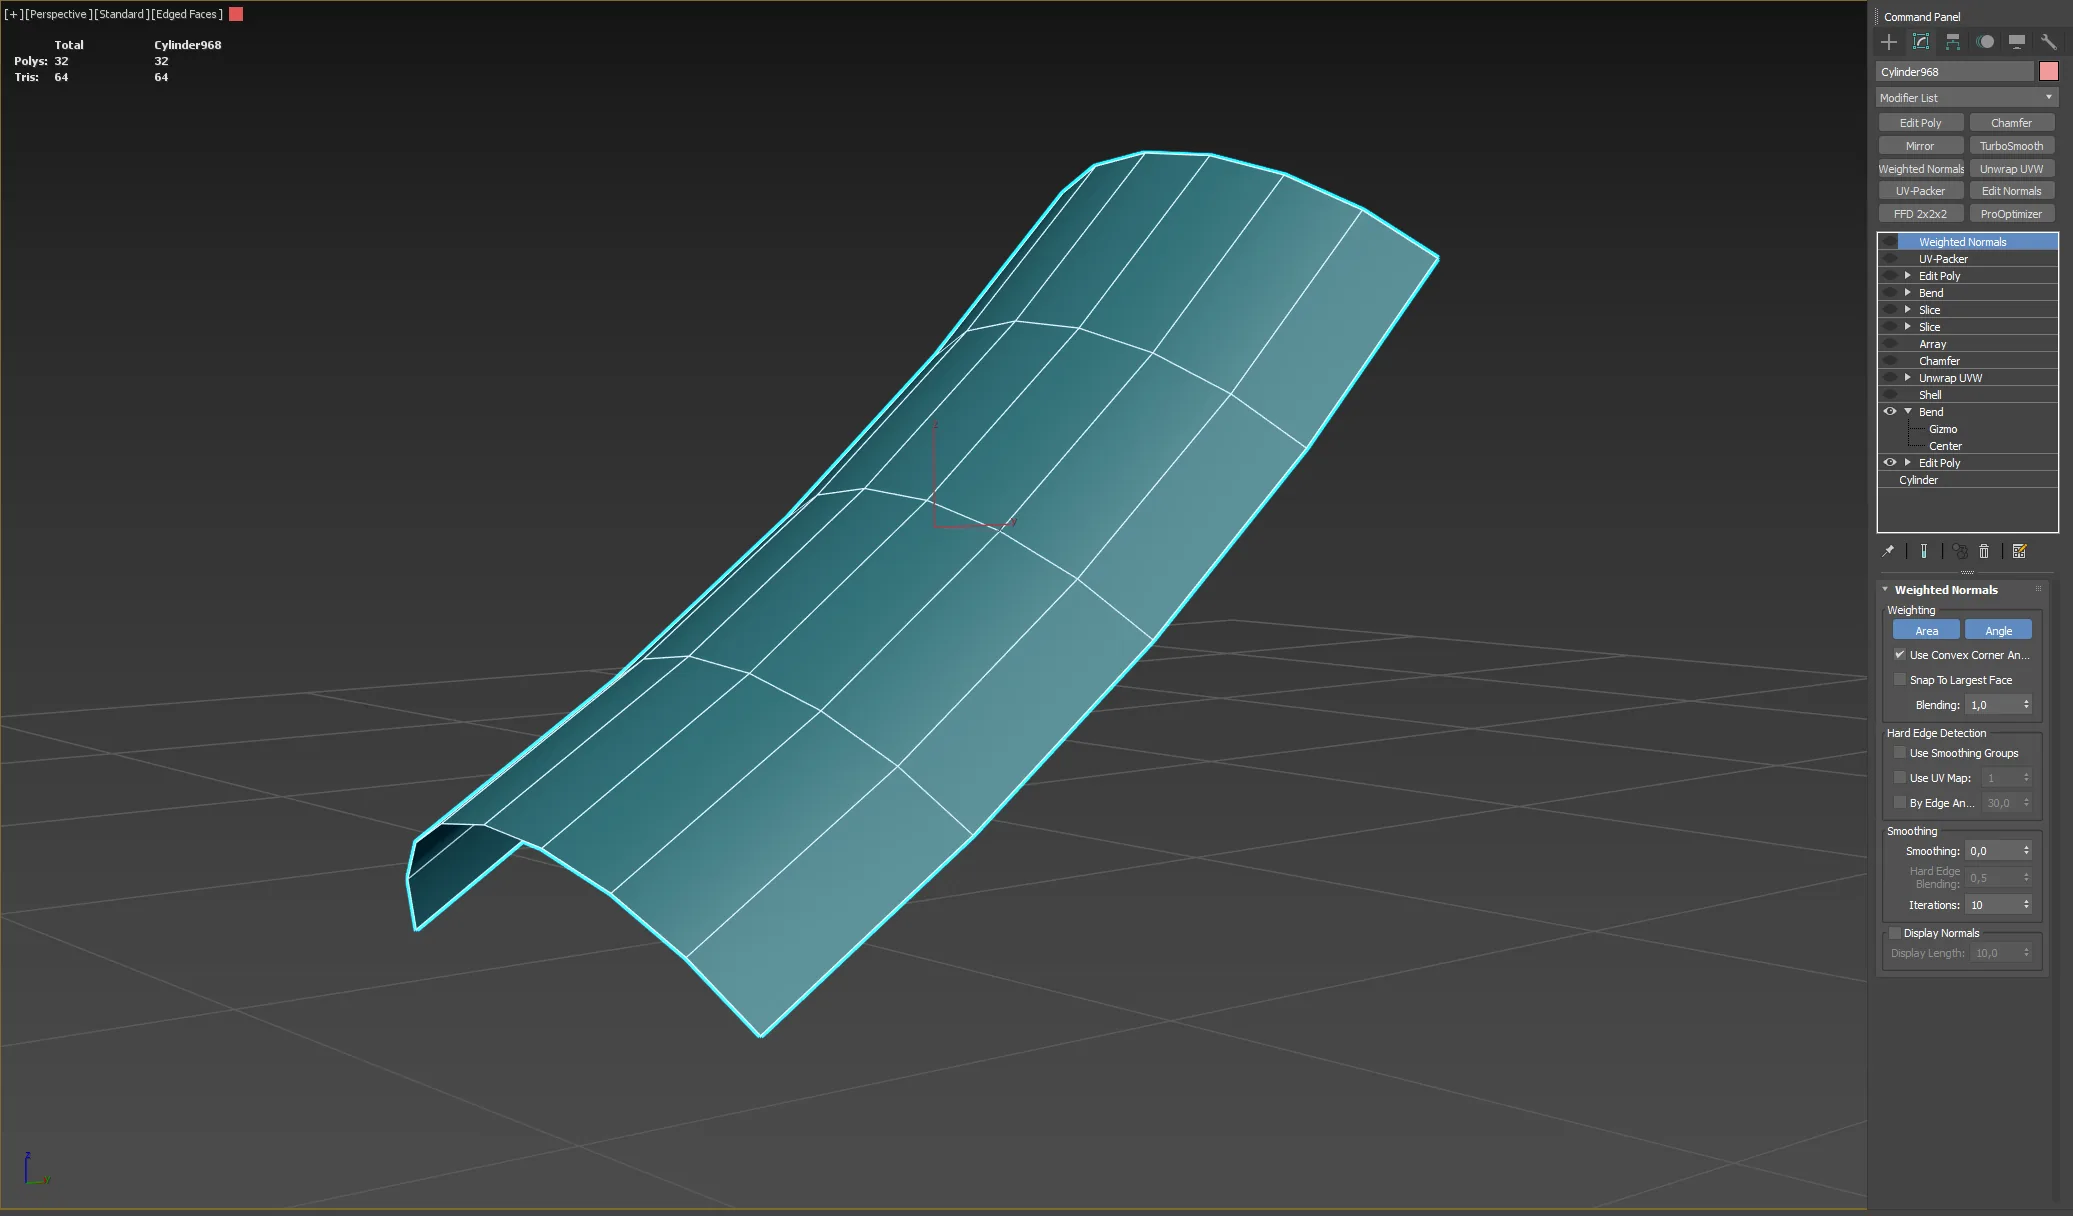Viewport: 2073px width, 1216px height.
Task: Open the Utilities wrench icon
Action: [2048, 42]
